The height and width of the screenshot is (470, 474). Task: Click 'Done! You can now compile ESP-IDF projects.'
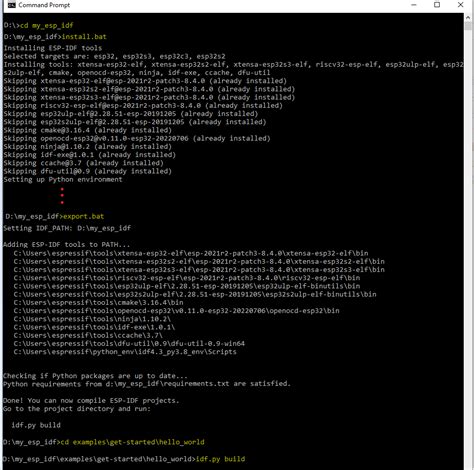[91, 401]
